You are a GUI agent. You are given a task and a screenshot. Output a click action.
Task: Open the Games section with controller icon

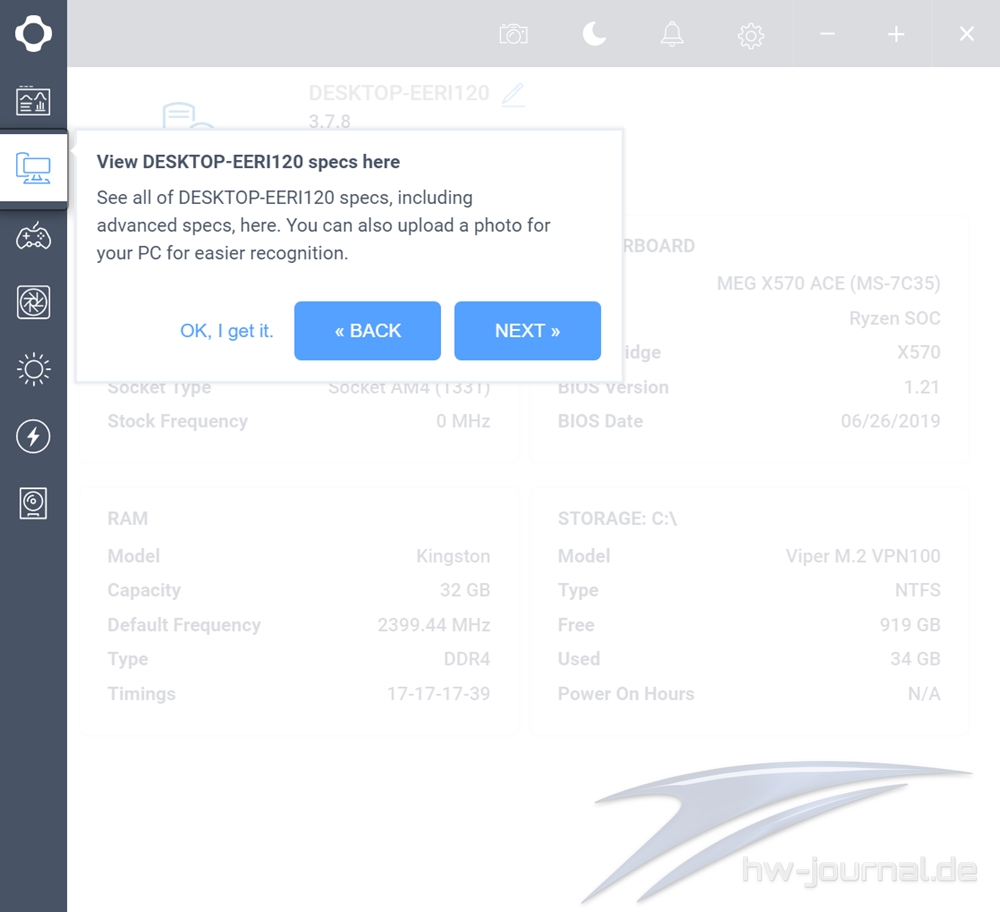33,236
